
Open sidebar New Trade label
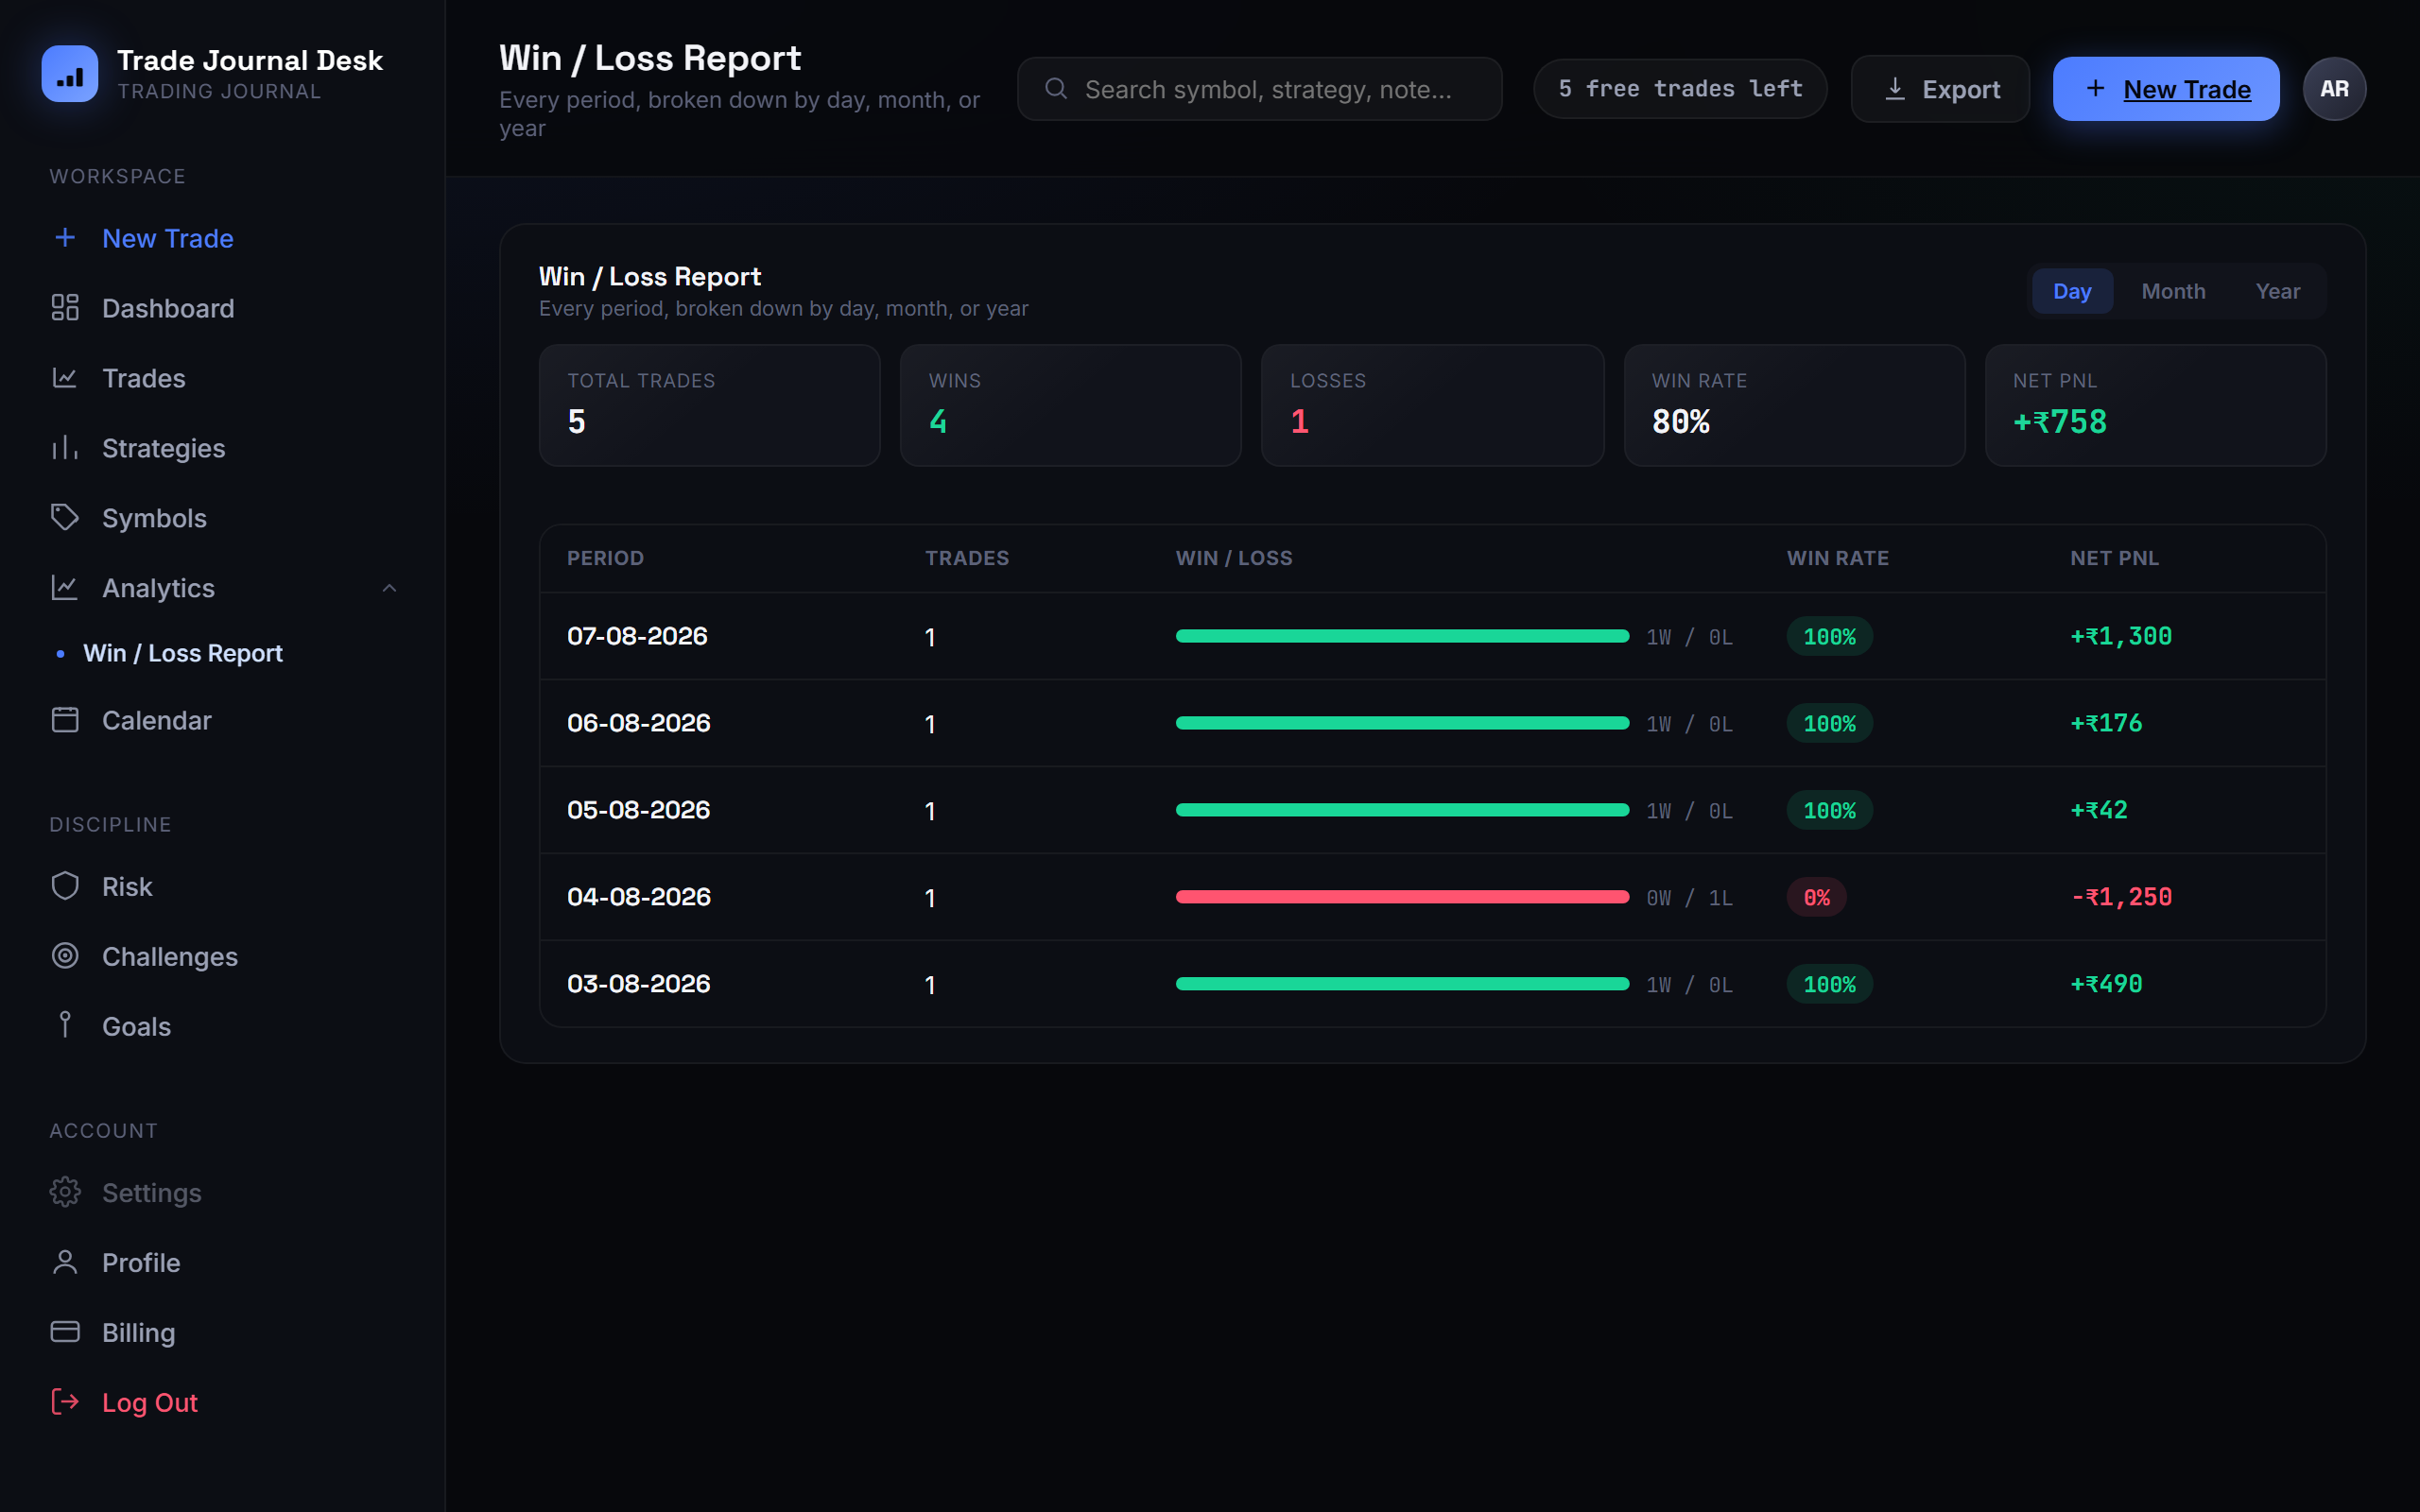168,238
